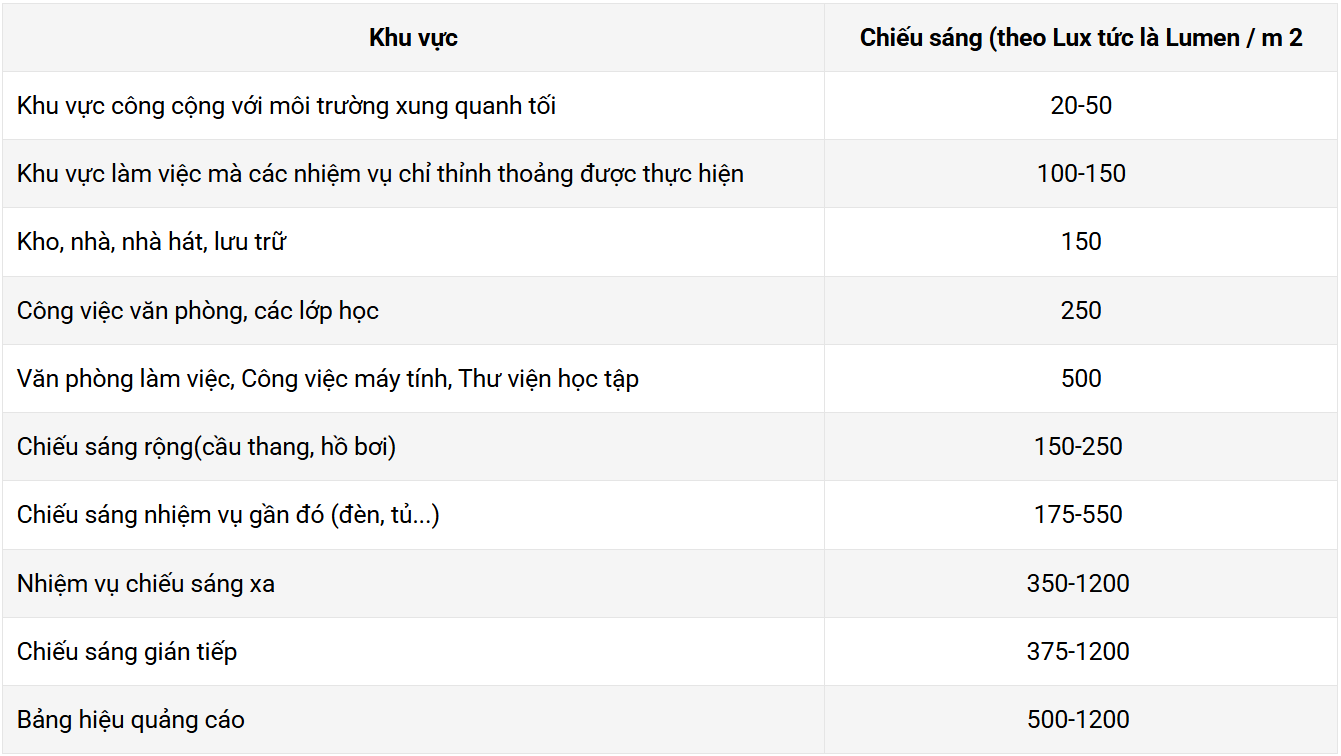
Task: Select the "Khu vực công cộng" row text
Action: pos(286,105)
